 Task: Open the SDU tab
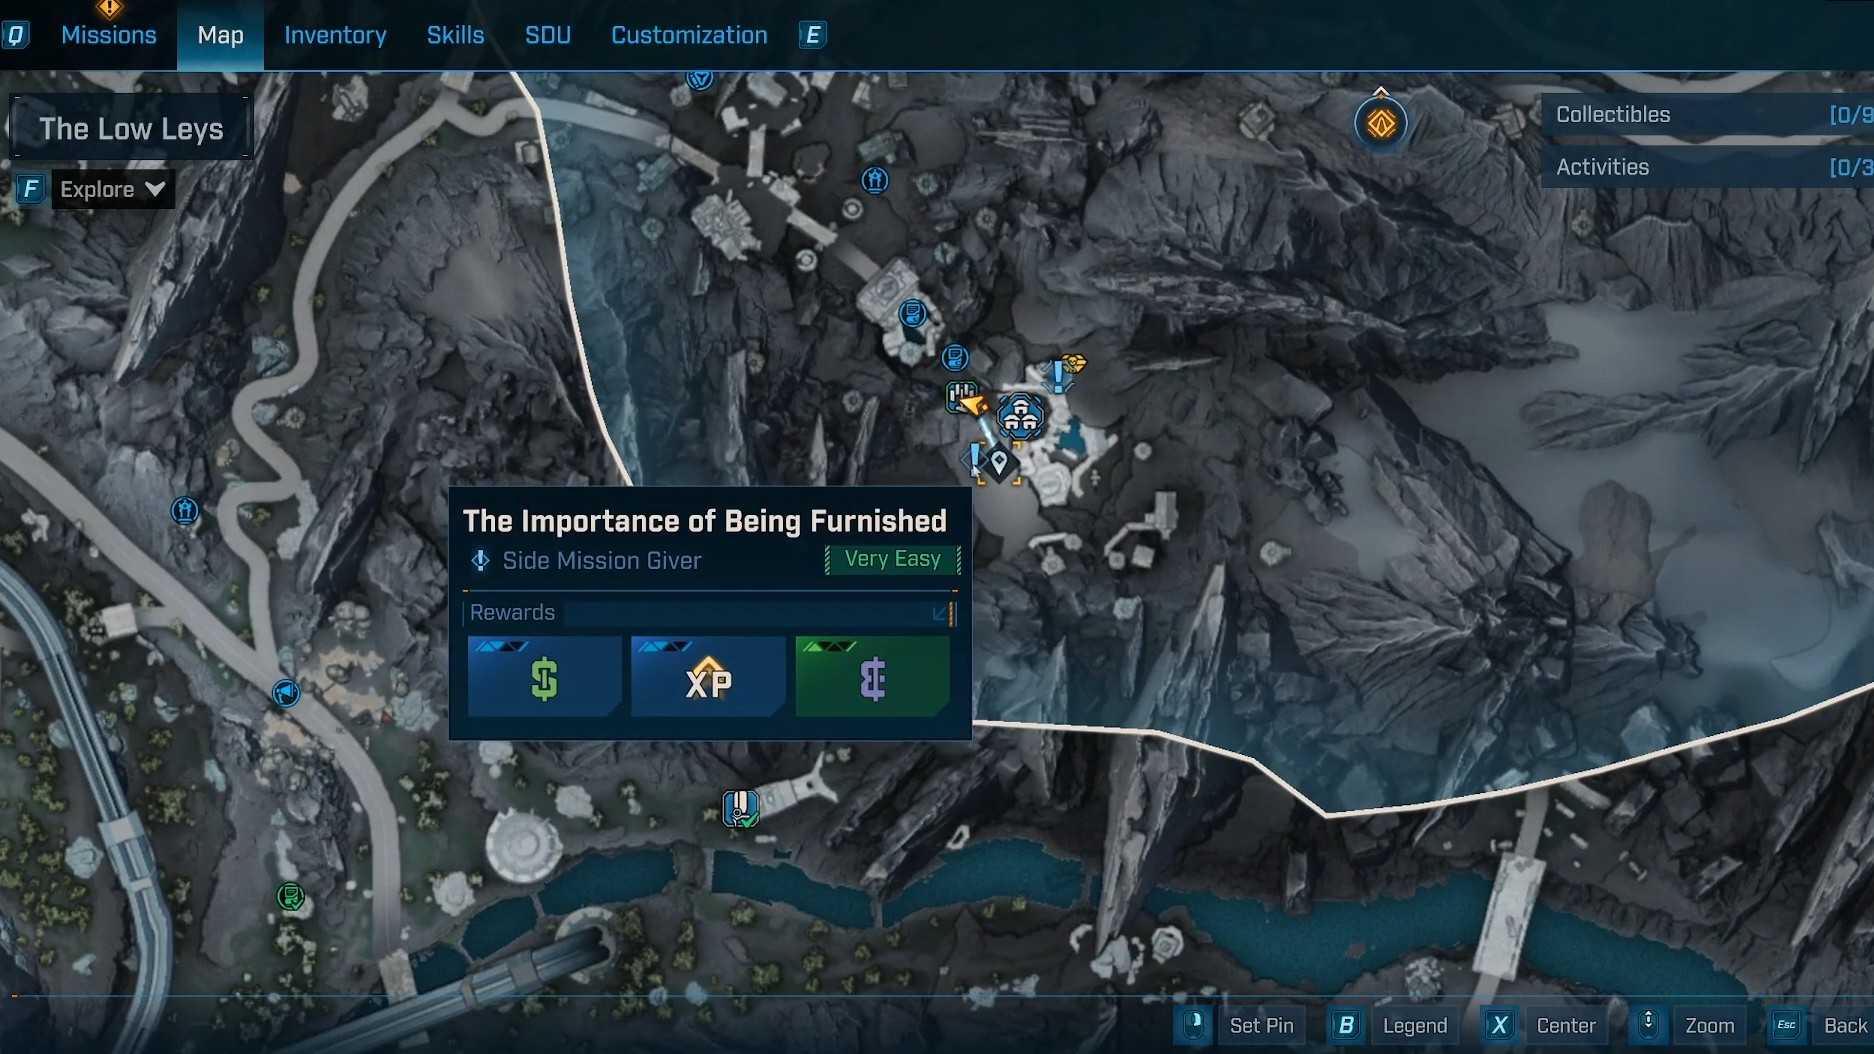point(548,35)
